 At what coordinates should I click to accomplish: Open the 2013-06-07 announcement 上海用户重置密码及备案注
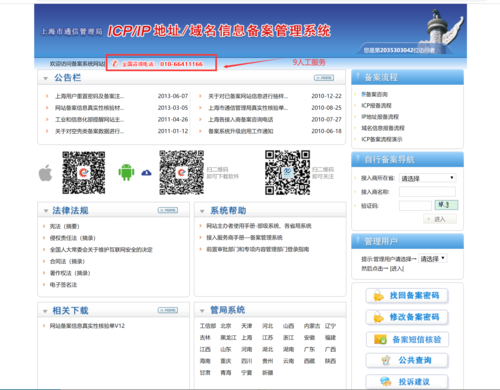(x=89, y=96)
